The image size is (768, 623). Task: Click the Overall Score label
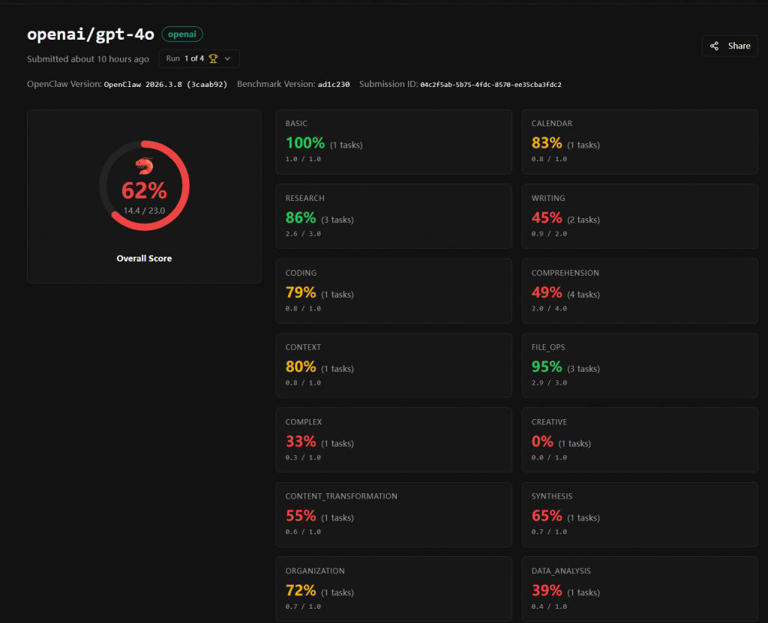point(144,259)
